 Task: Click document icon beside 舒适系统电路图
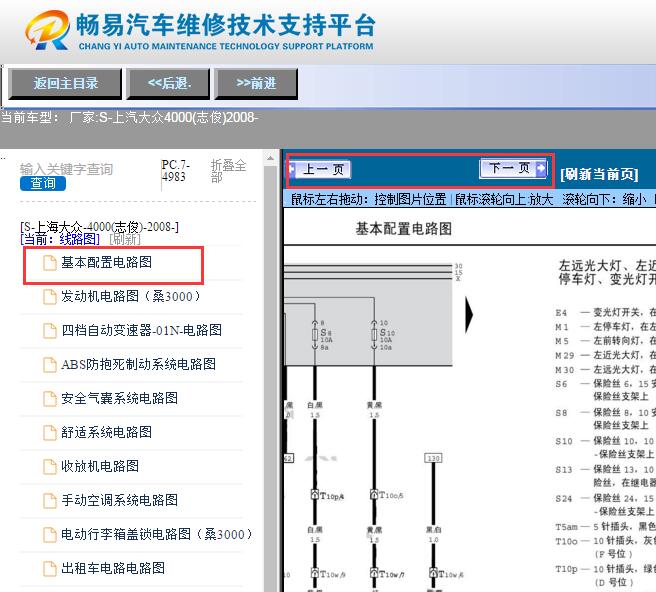click(x=50, y=432)
